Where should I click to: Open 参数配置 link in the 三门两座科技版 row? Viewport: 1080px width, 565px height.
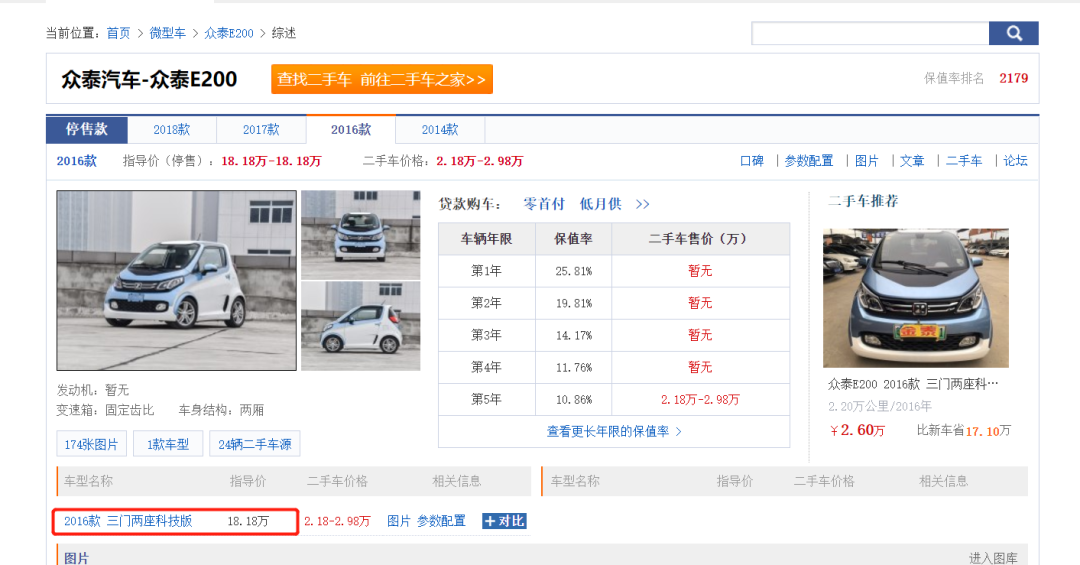click(442, 521)
